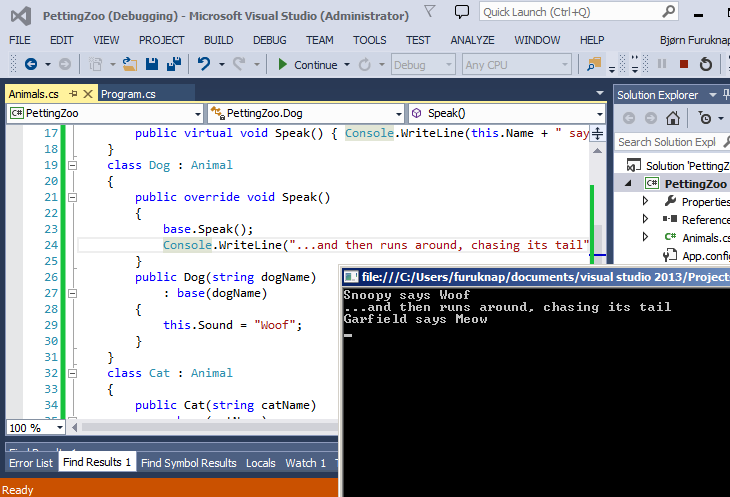Open the FILE menu

[20, 40]
